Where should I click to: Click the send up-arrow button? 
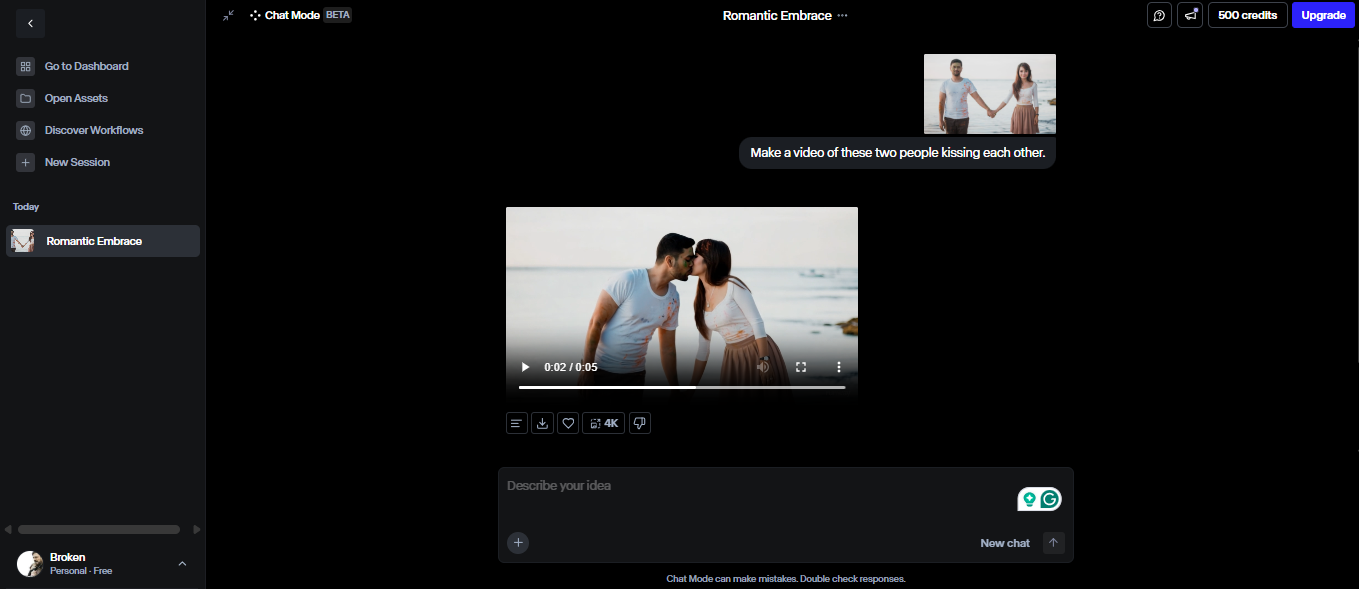pos(1054,543)
